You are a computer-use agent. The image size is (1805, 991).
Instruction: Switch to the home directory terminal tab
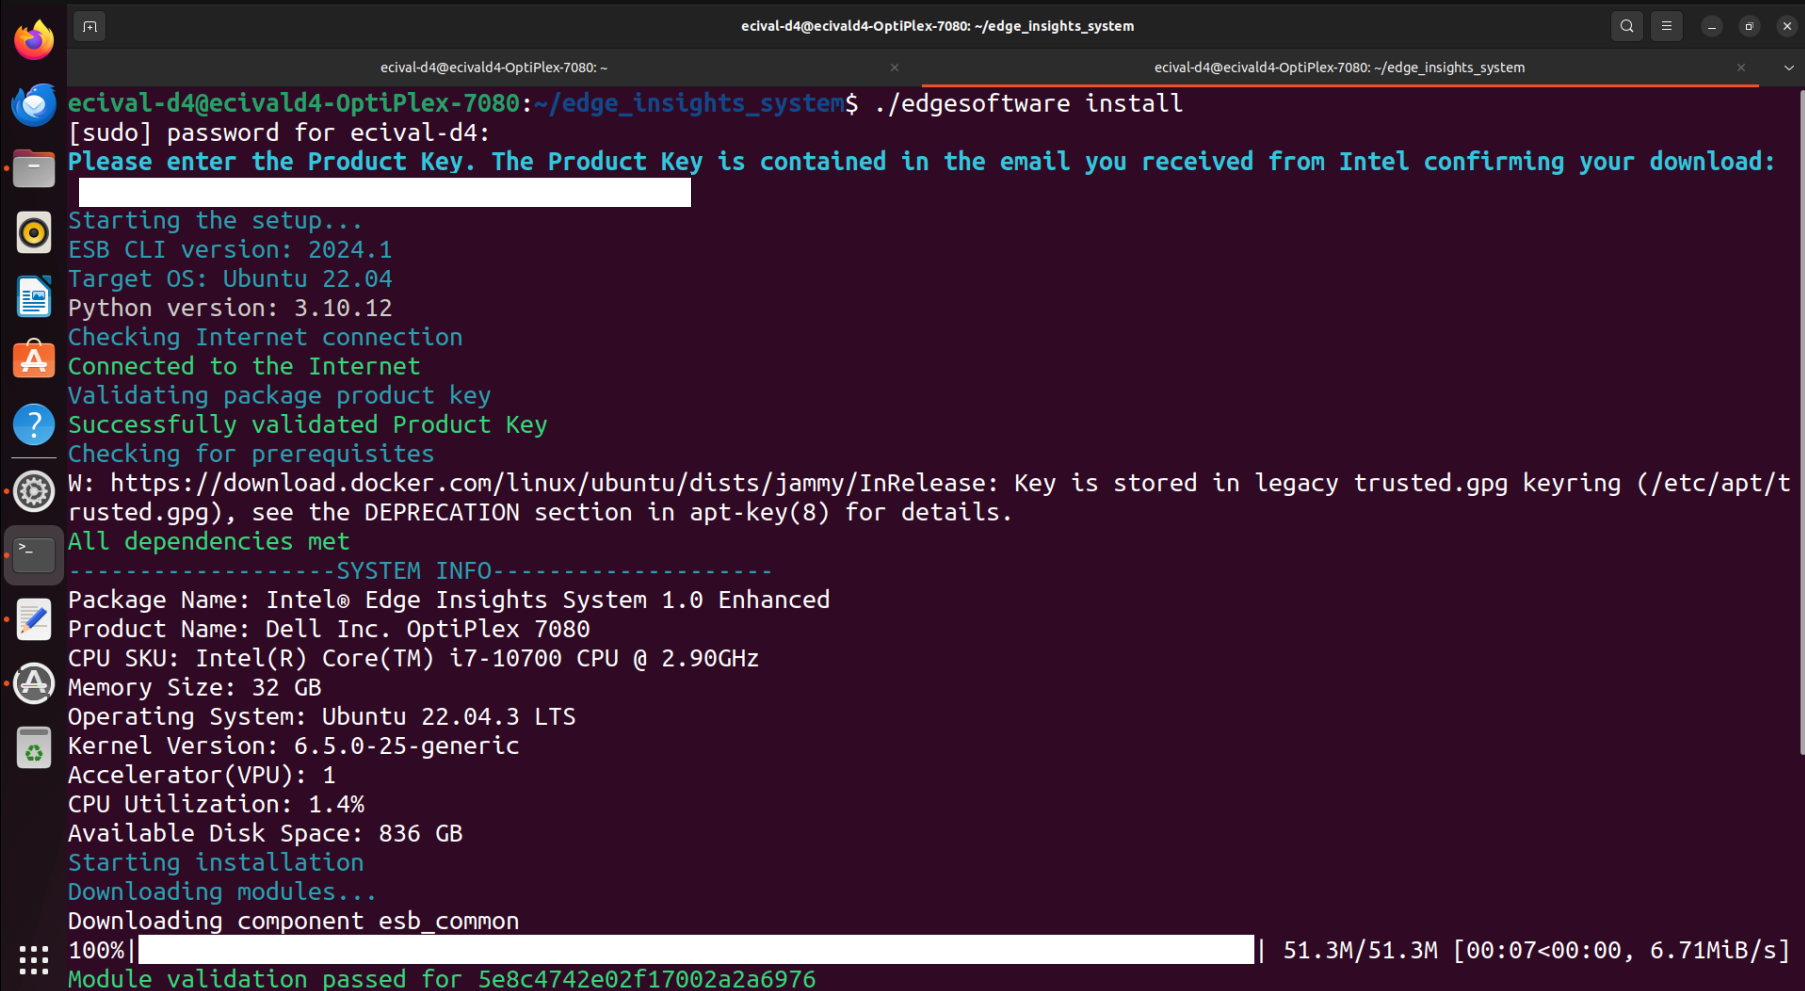pyautogui.click(x=494, y=68)
